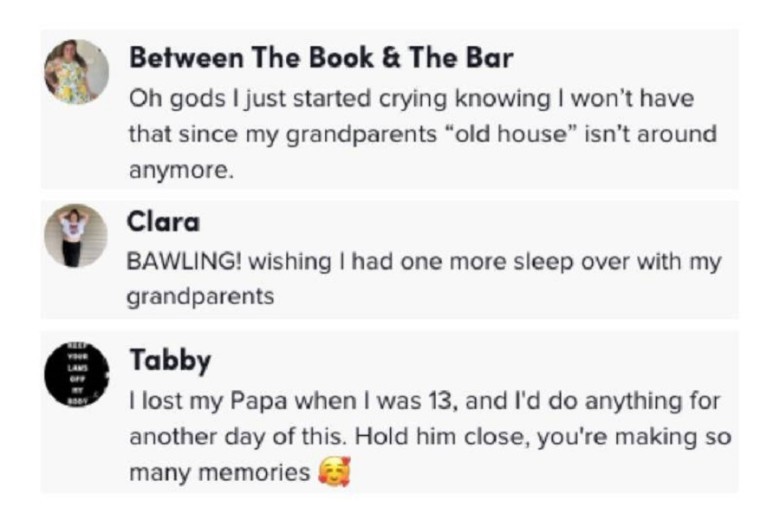Click the words "many memories" beside the emoji
780x520 pixels.
coord(219,473)
